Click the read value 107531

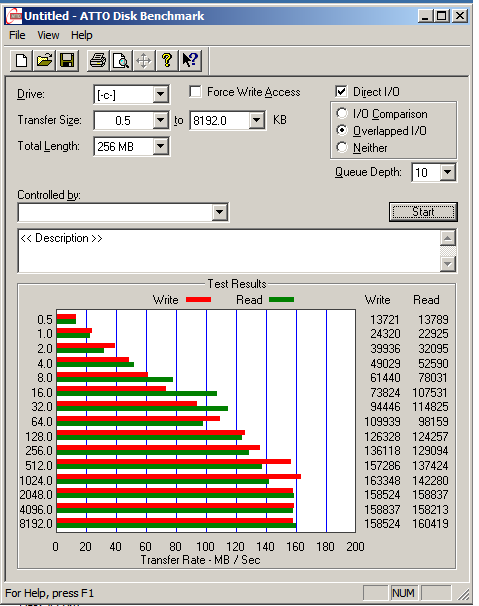tap(430, 393)
